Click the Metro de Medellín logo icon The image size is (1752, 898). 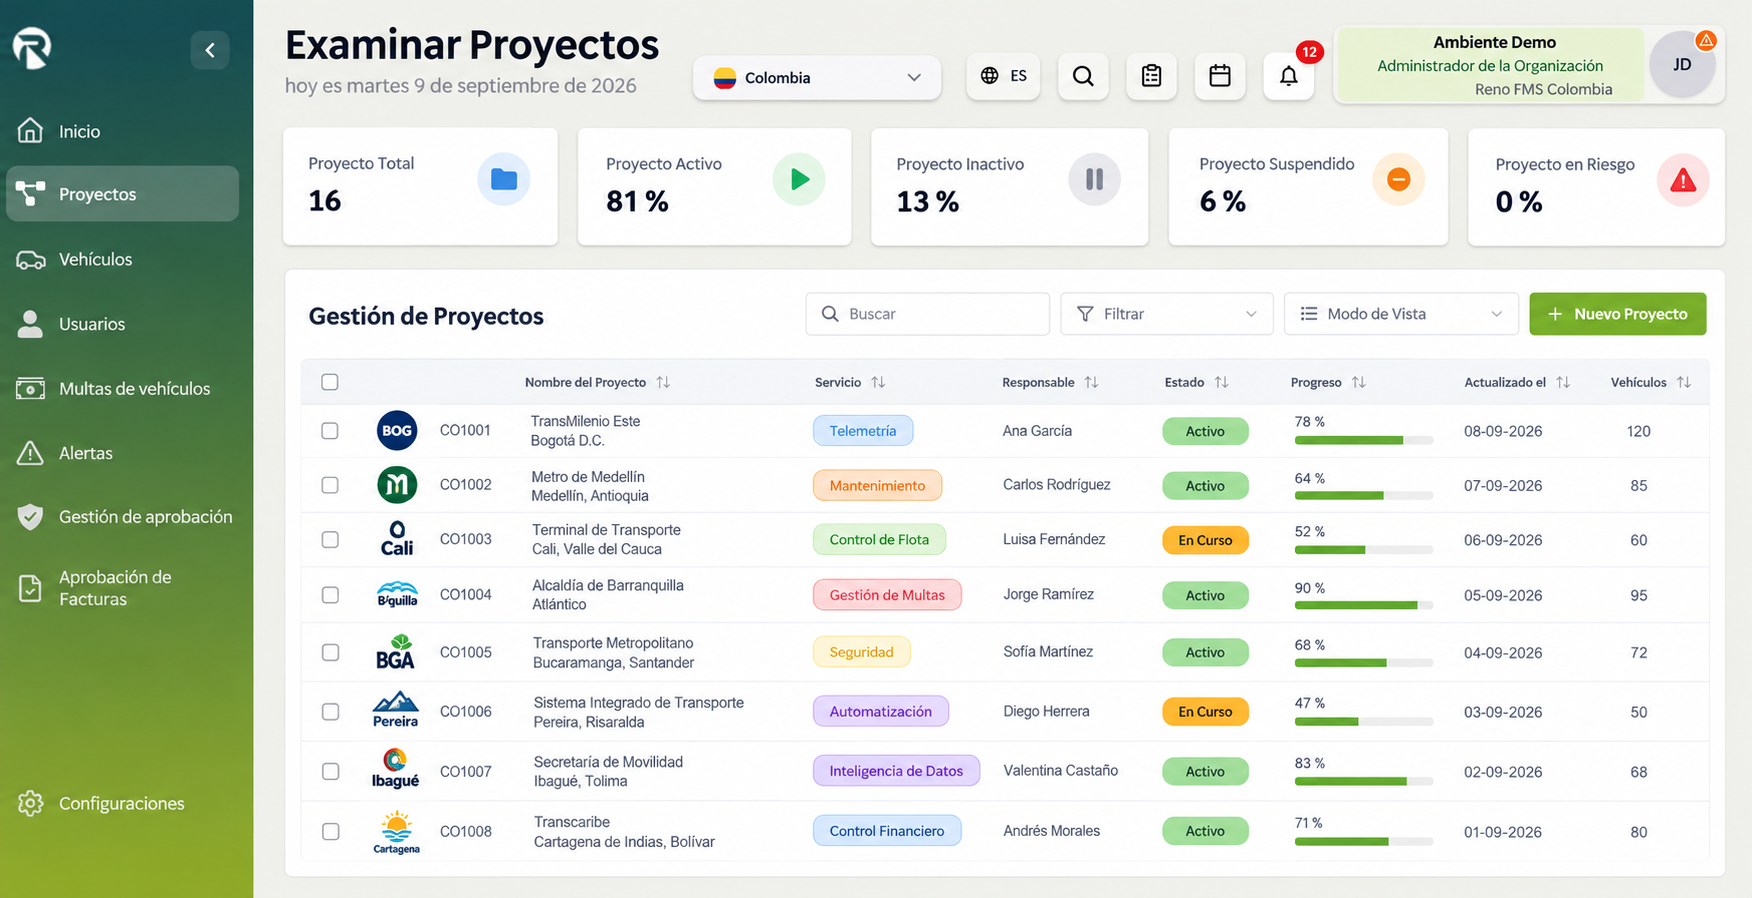397,485
